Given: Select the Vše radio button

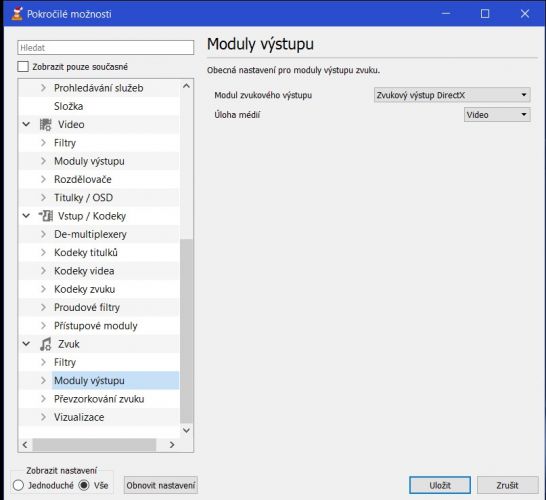Looking at the screenshot, I should pos(84,485).
